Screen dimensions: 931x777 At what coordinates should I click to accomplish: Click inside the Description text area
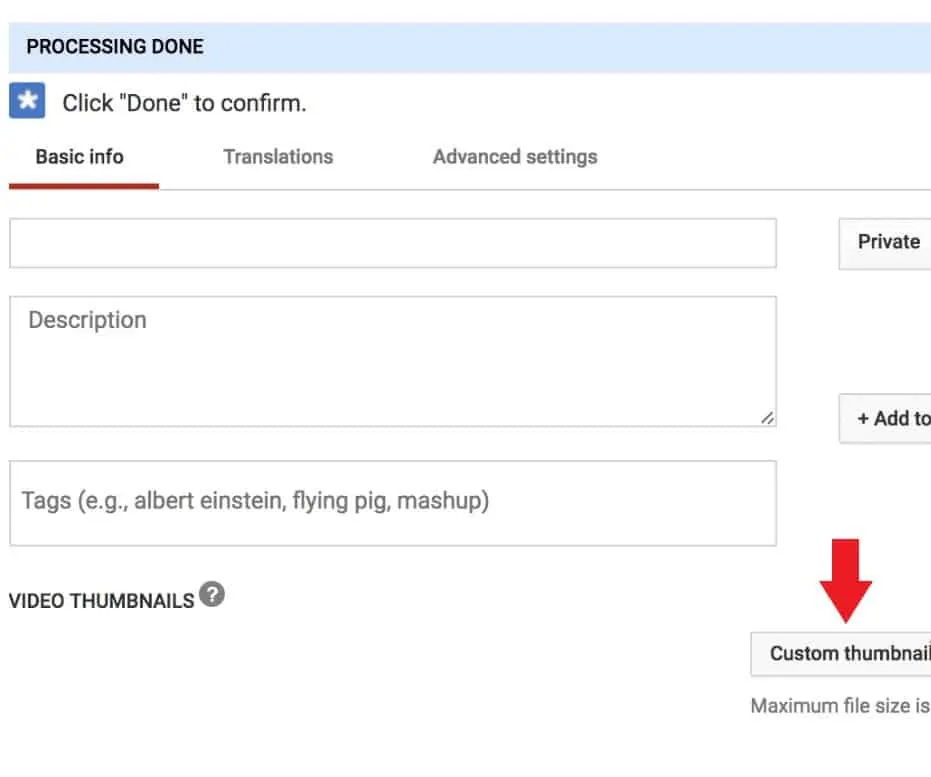393,370
